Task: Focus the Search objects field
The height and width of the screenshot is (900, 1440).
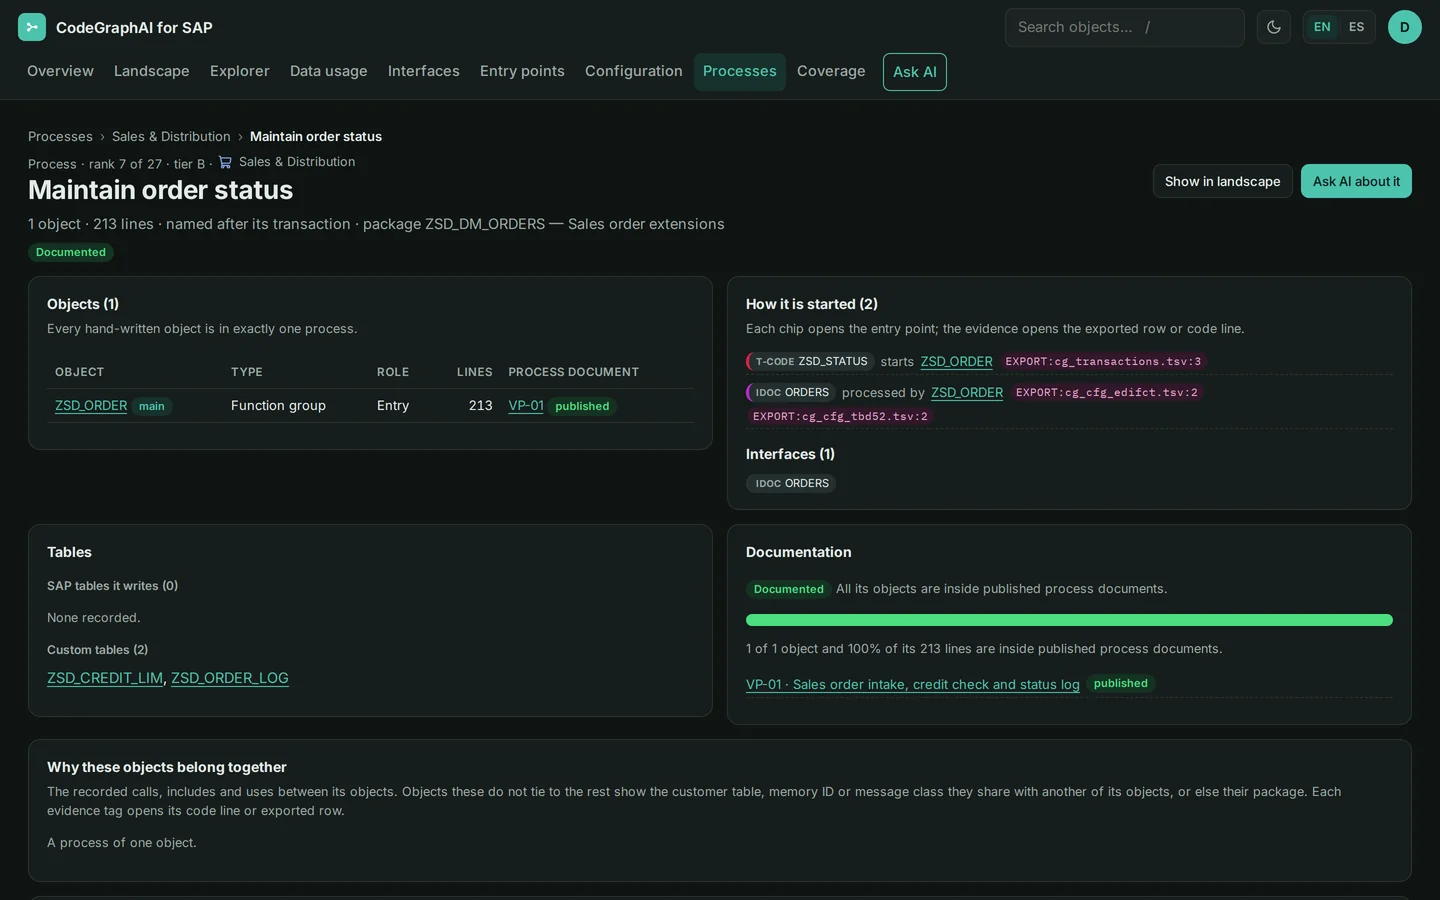Action: [x=1124, y=27]
